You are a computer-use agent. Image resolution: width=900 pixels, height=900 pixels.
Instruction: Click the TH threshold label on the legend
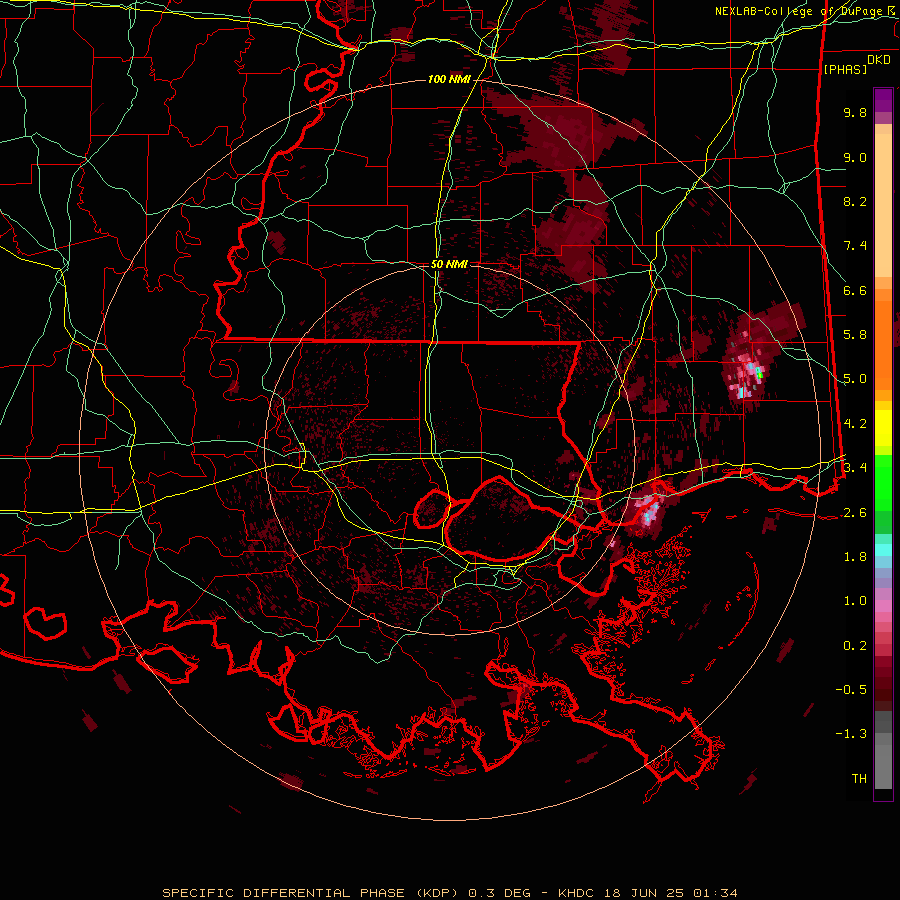859,778
